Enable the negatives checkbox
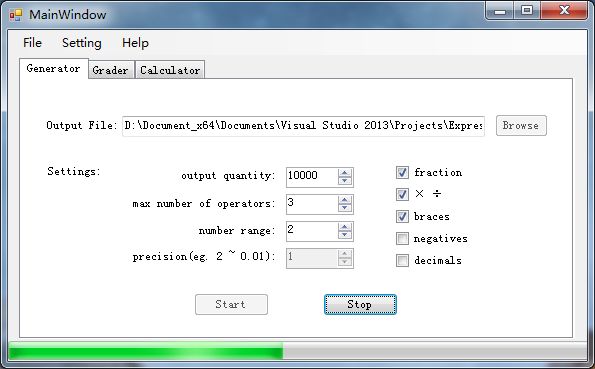 click(x=402, y=238)
